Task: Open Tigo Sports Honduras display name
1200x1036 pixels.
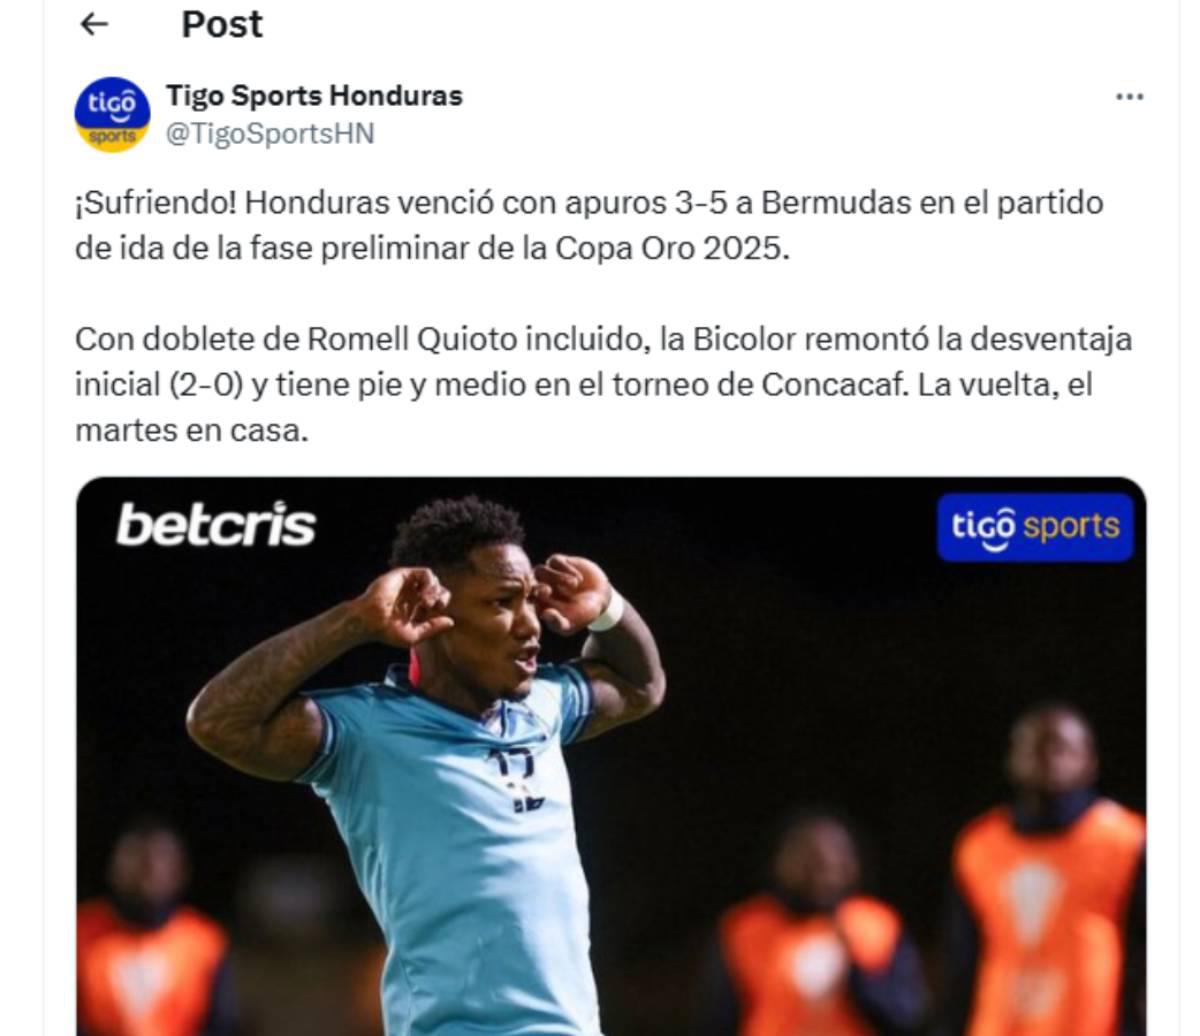Action: tap(314, 96)
